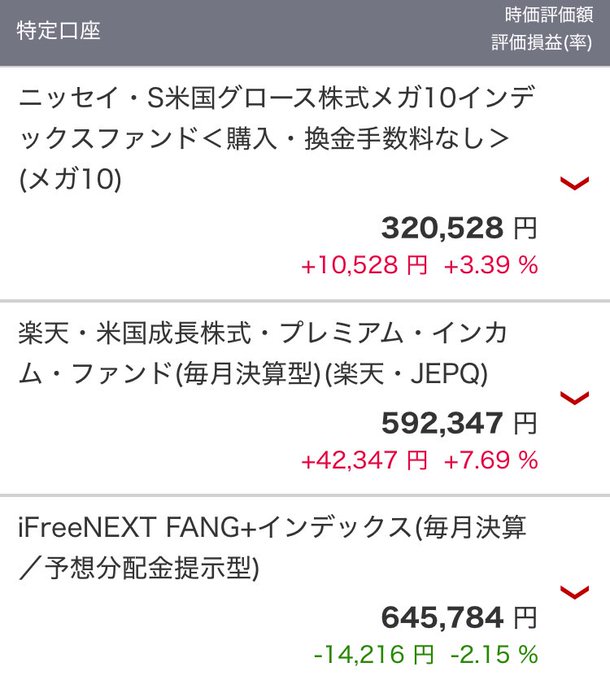Click the (メガ10) abbreviation label

click(70, 179)
